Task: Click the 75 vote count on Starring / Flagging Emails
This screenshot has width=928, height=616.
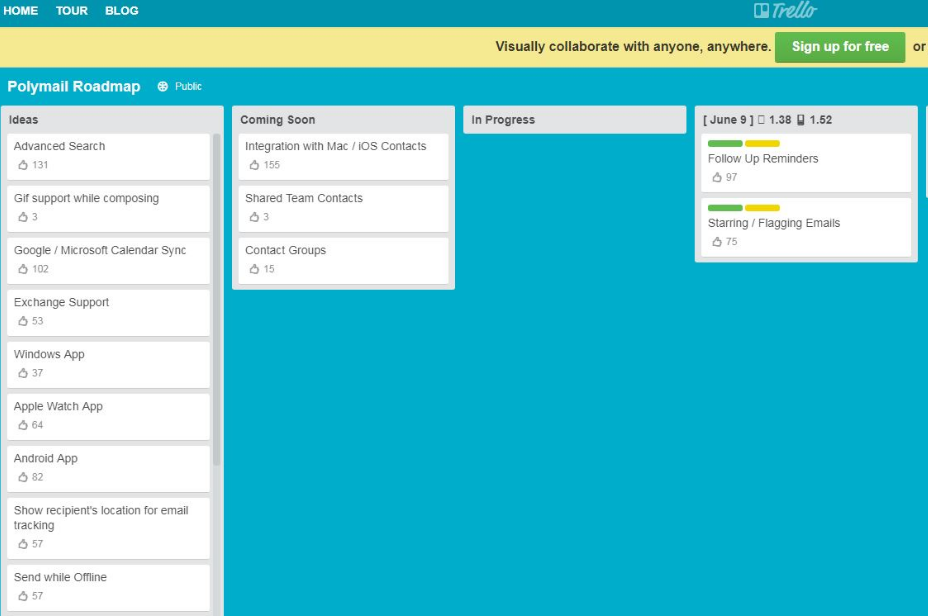Action: point(732,242)
